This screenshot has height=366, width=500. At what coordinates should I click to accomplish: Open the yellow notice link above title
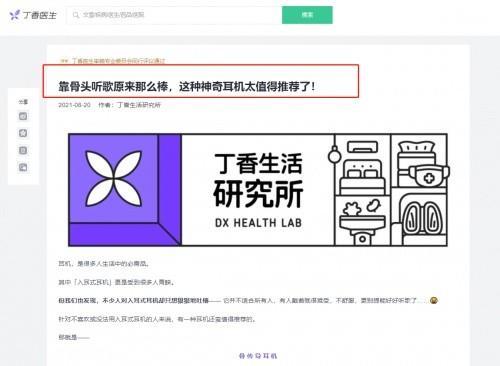(118, 61)
